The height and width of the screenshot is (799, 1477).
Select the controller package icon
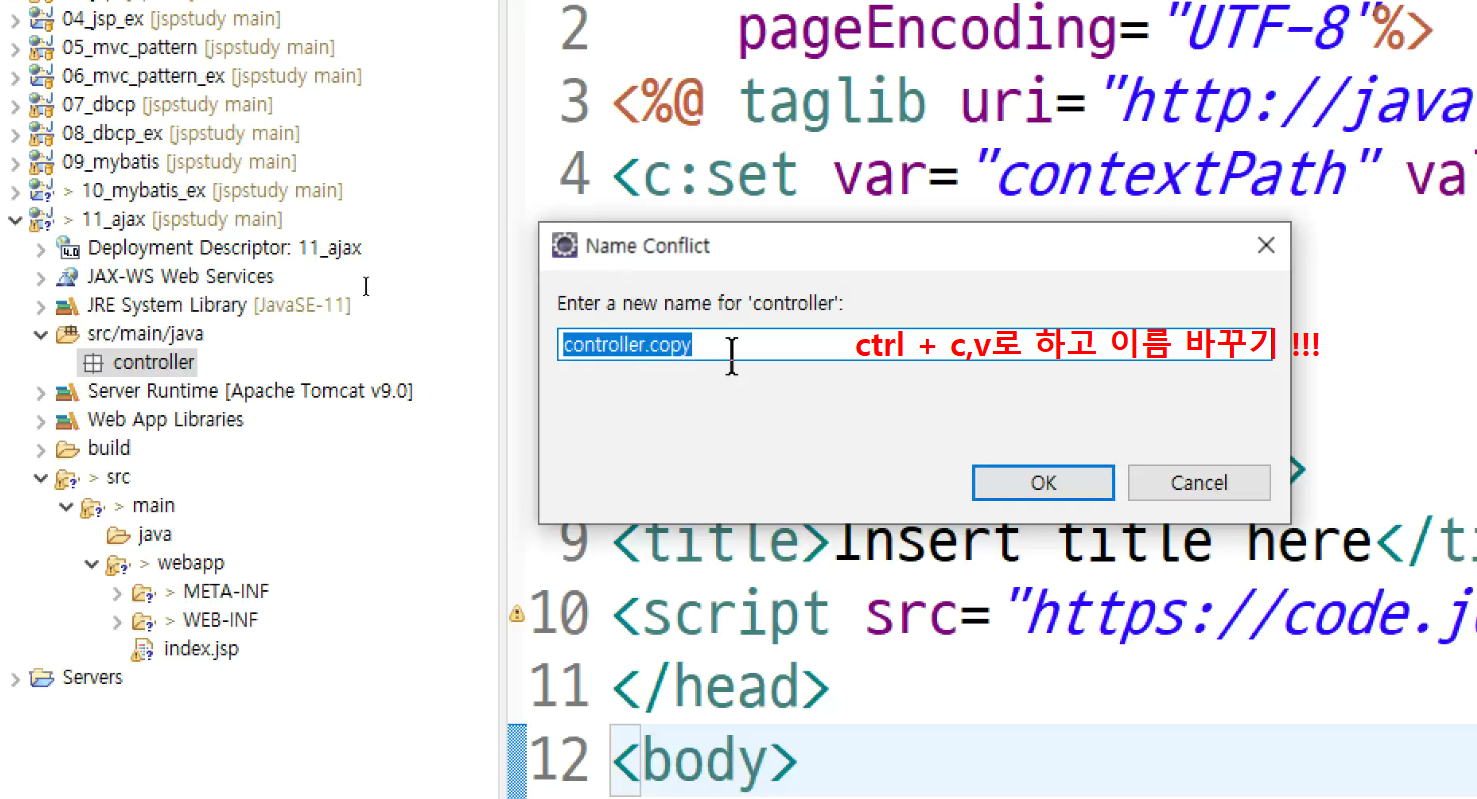click(x=93, y=362)
